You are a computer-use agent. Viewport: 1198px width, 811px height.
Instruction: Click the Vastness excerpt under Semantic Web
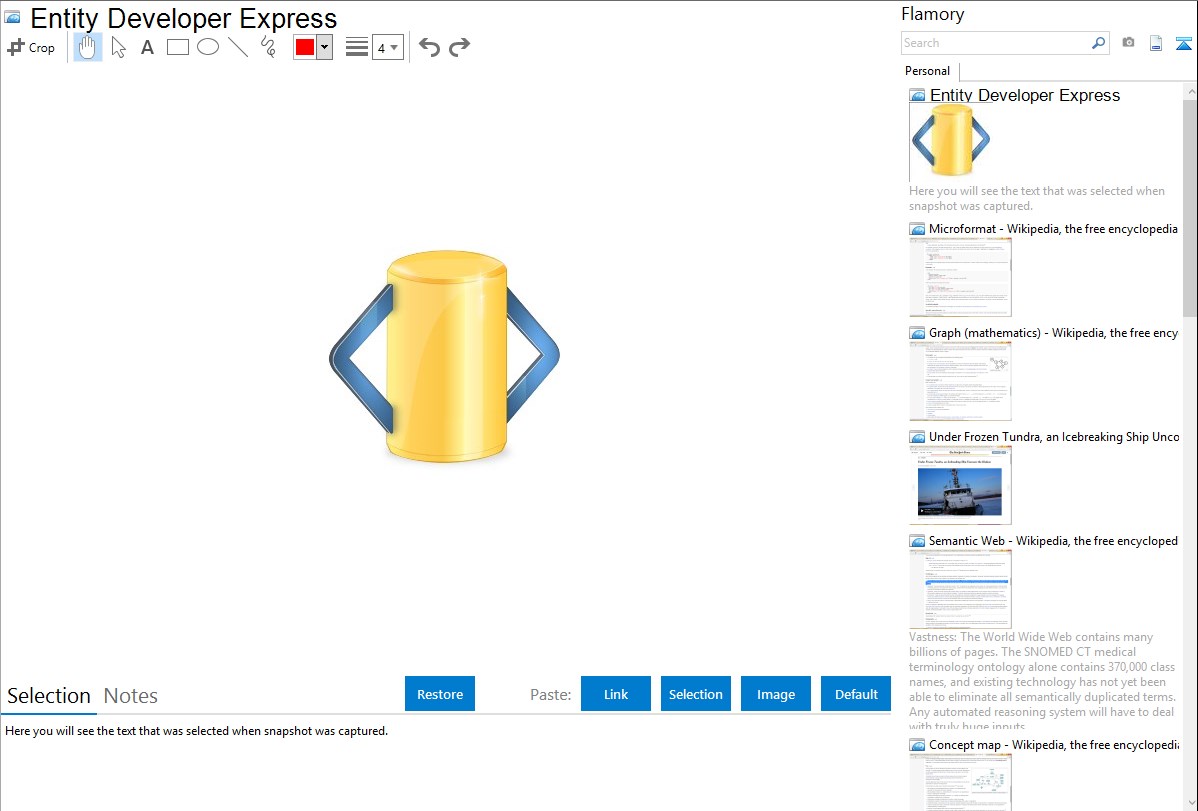click(1042, 681)
